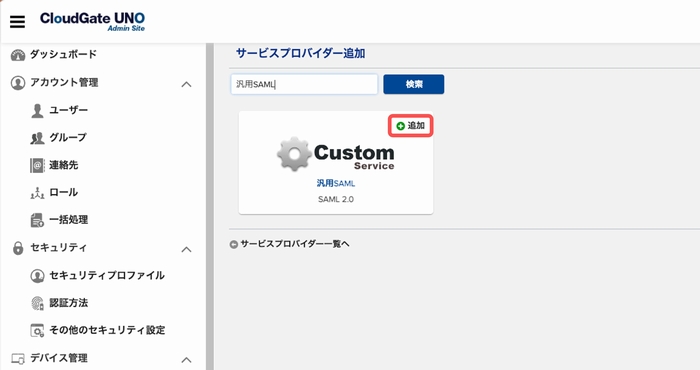Click the セキュリティ section label

(x=58, y=247)
